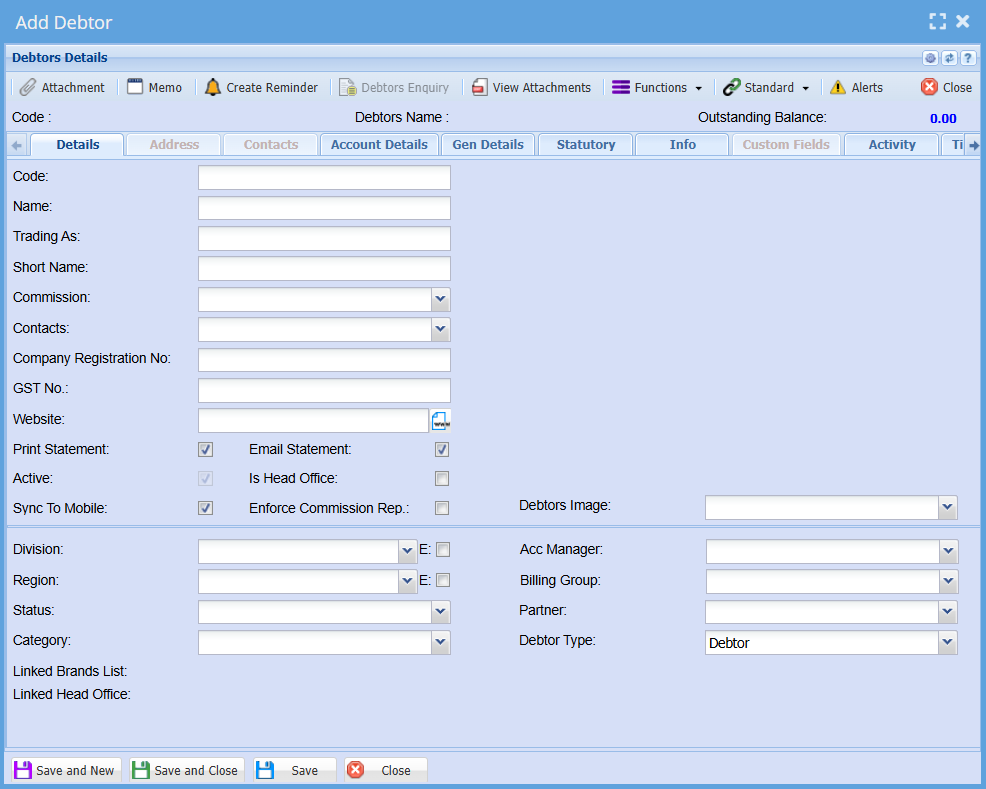Click the Attachment paperclip icon
Viewport: 986px width, 789px height.
coord(28,87)
